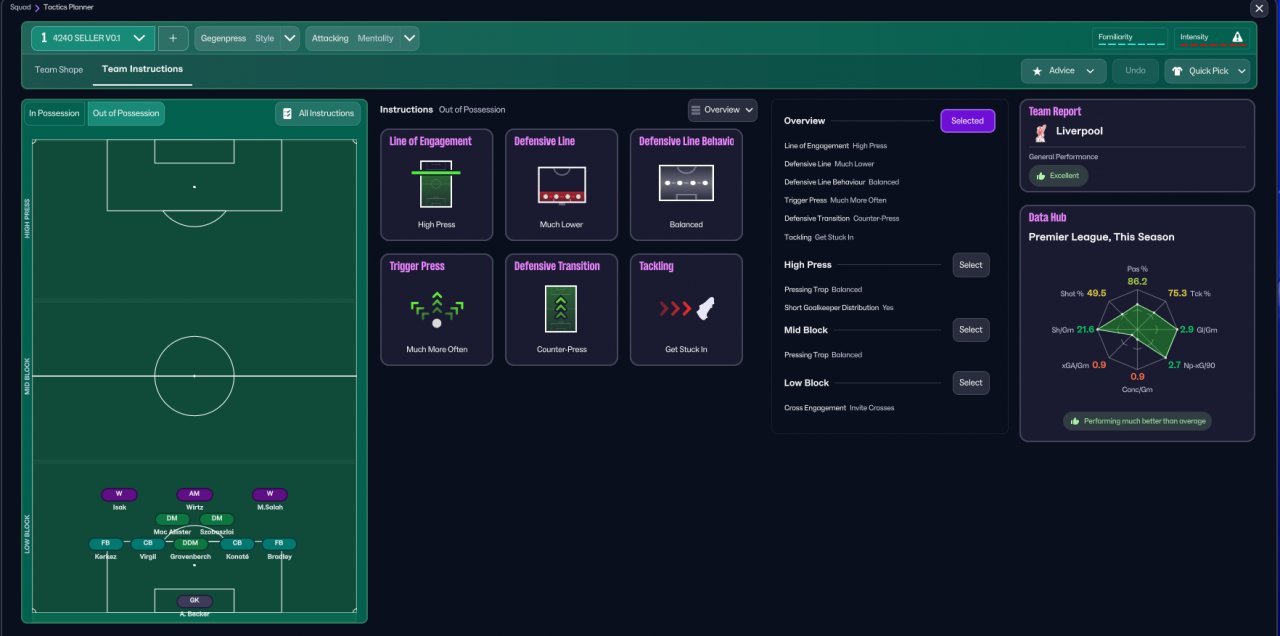Viewport: 1280px width, 636px height.
Task: Click the Select button for High Press
Action: 971,265
